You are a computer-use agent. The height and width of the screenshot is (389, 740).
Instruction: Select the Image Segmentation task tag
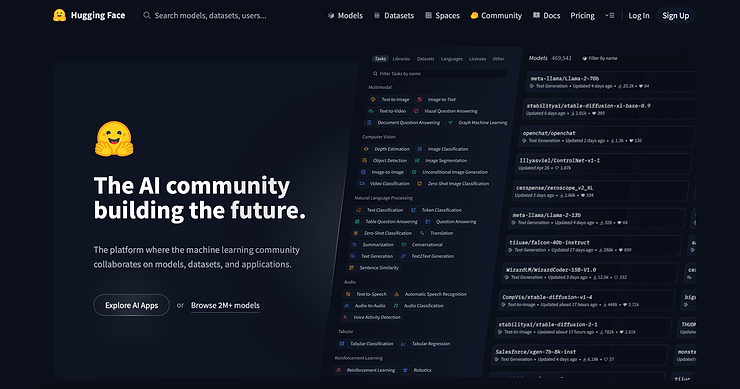coord(440,161)
